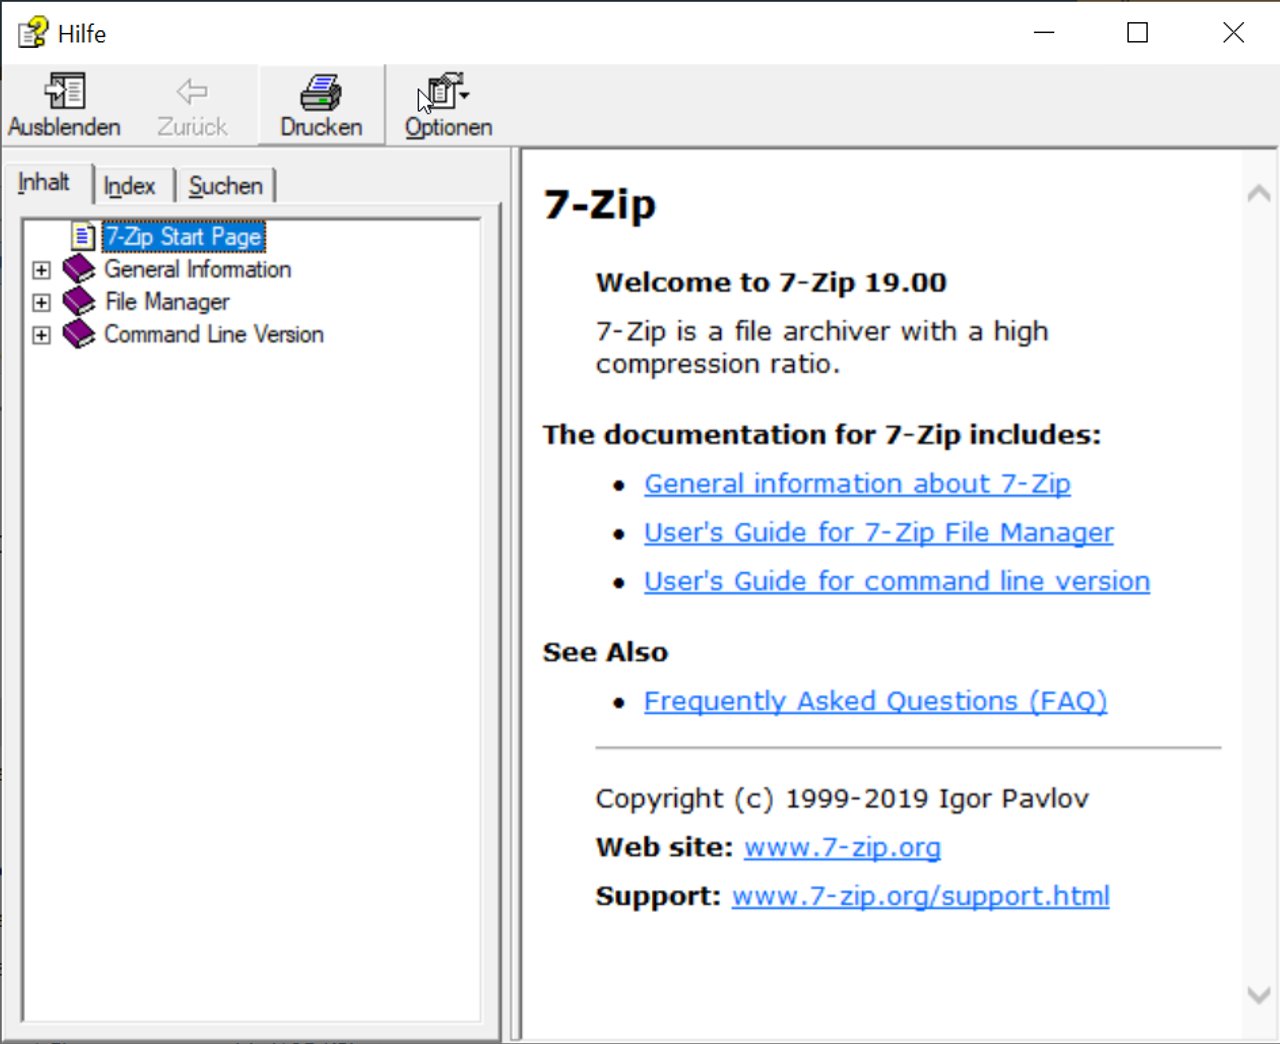Click the Drucken printer icon
Screen dimensions: 1280x1044
pyautogui.click(x=321, y=92)
